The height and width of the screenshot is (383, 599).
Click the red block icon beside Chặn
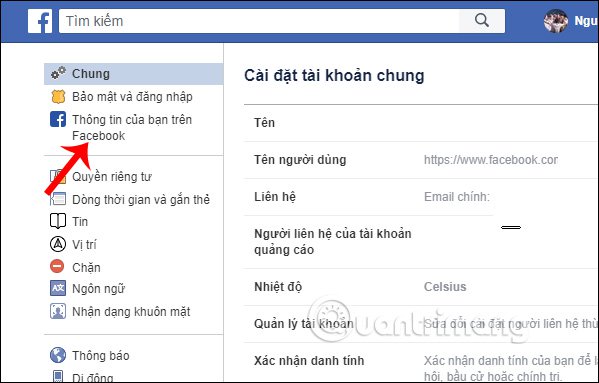[x=57, y=266]
